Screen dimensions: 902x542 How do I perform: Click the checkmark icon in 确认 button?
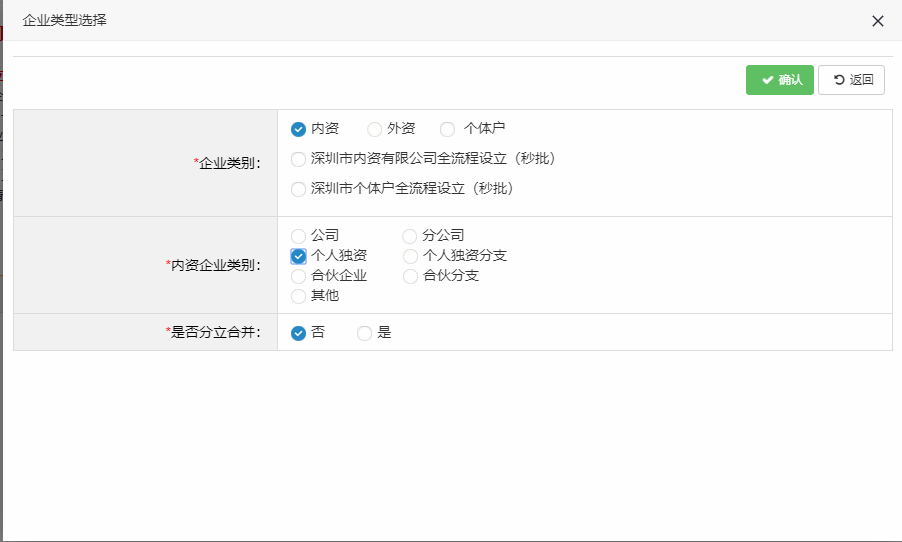pyautogui.click(x=767, y=80)
